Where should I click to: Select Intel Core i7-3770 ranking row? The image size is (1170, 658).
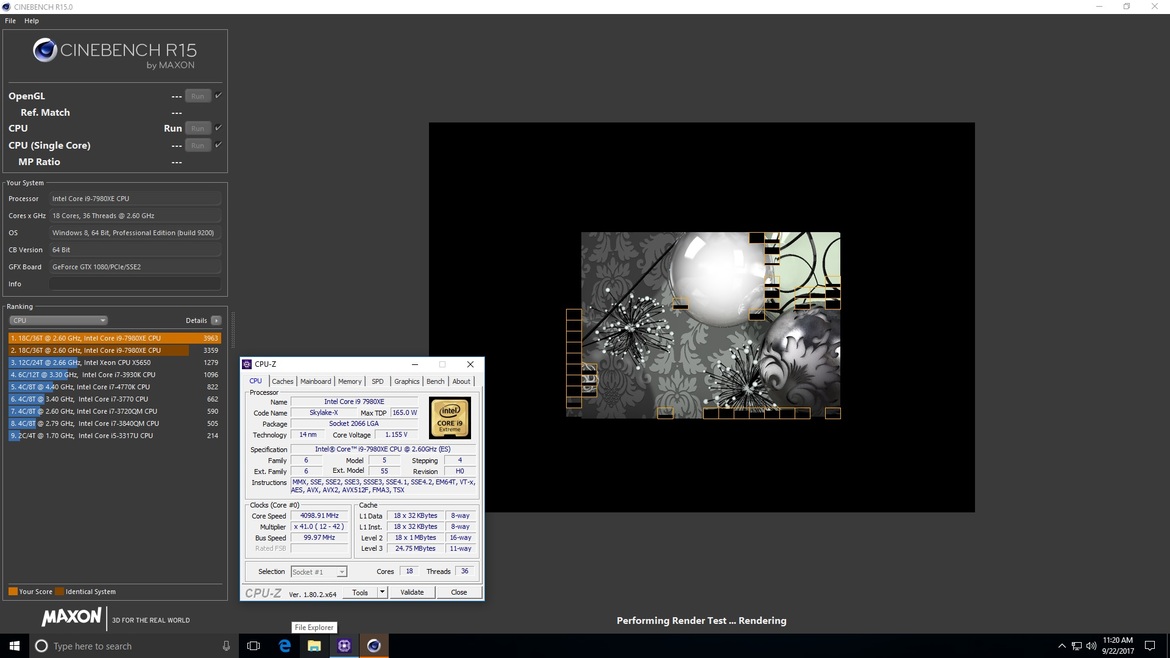click(x=115, y=399)
